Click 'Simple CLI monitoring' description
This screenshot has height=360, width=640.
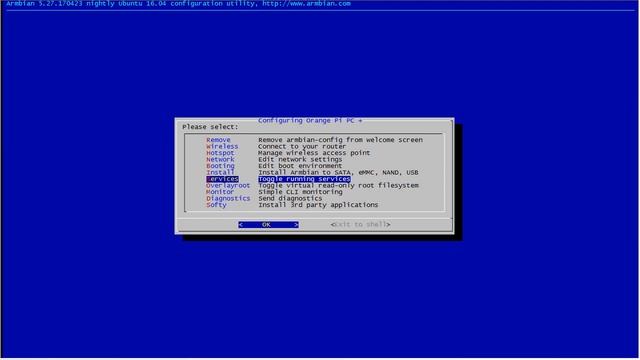(300, 192)
